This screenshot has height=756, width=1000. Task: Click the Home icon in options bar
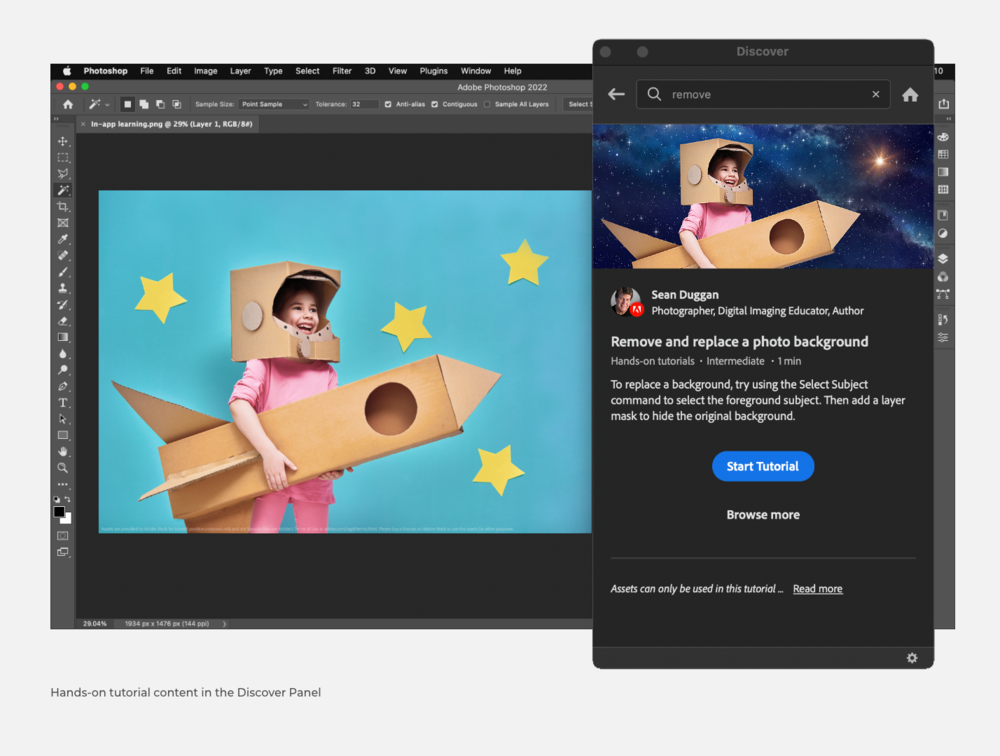[68, 104]
